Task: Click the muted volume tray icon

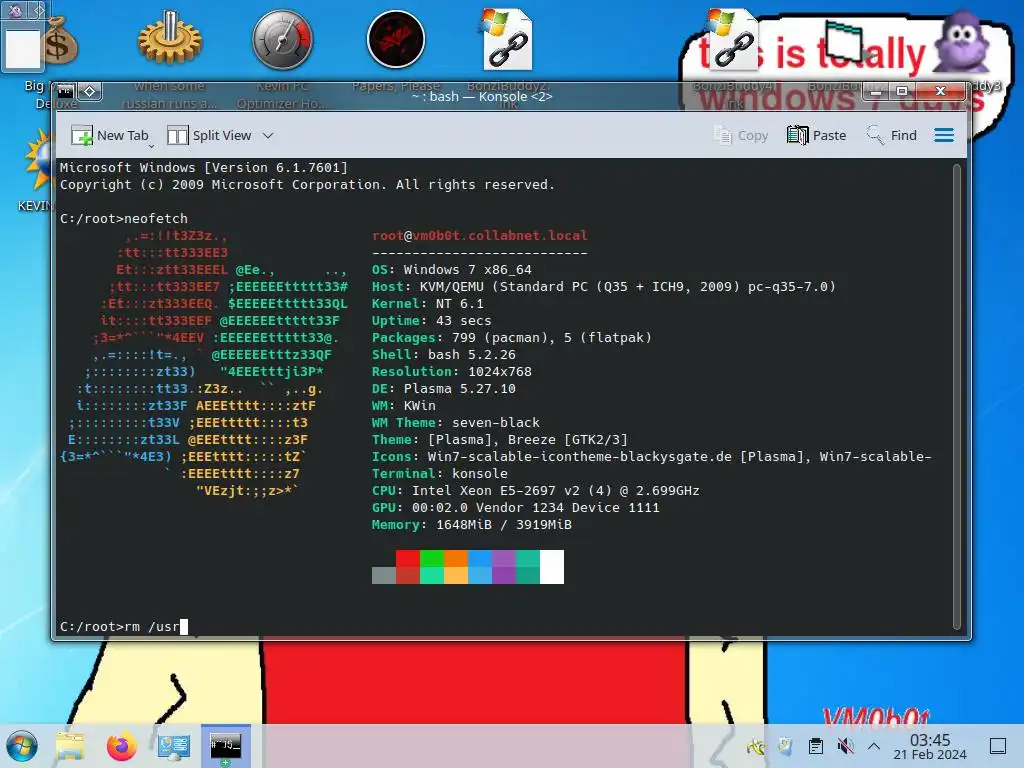Action: [845, 746]
